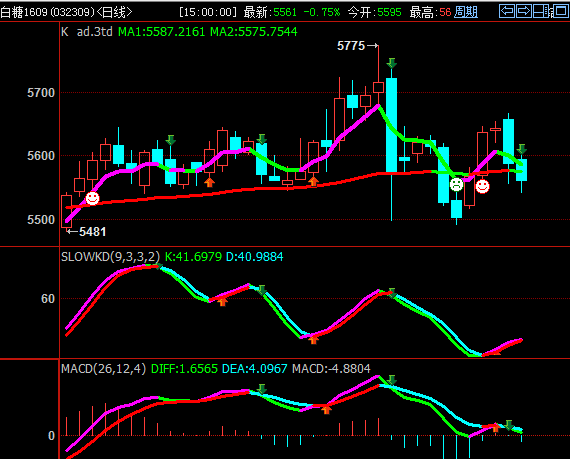Click the 日线 daily period label
The width and height of the screenshot is (570, 459).
[114, 12]
